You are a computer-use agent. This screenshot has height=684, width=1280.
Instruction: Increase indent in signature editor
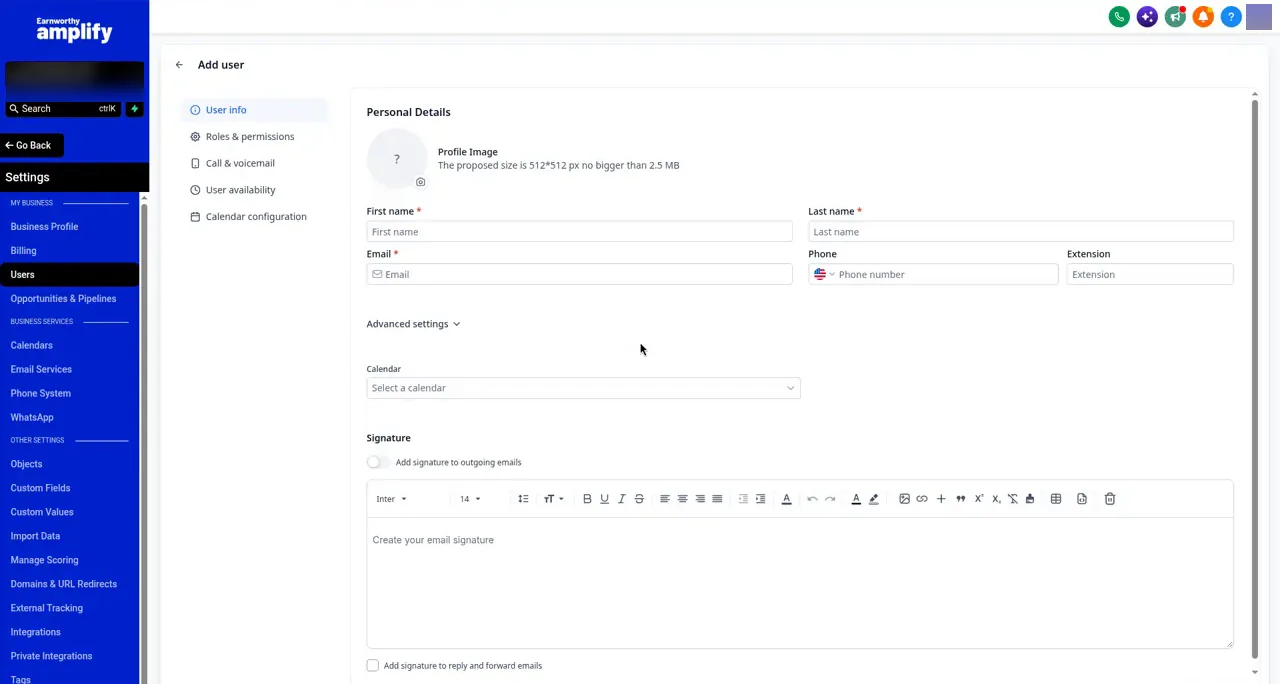(x=760, y=499)
